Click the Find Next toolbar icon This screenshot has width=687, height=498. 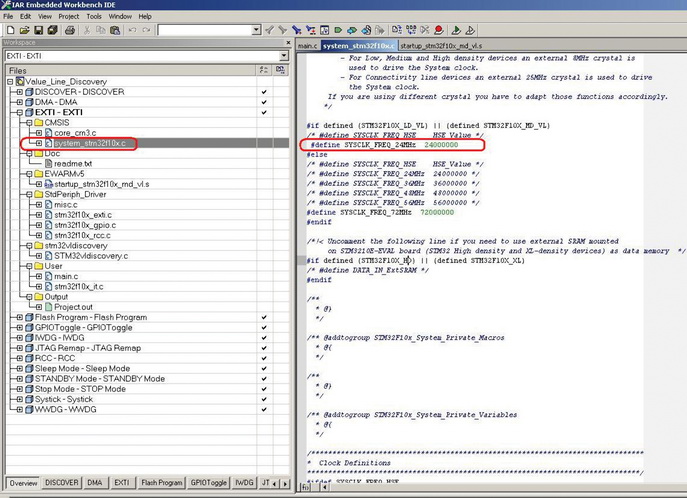(x=283, y=30)
